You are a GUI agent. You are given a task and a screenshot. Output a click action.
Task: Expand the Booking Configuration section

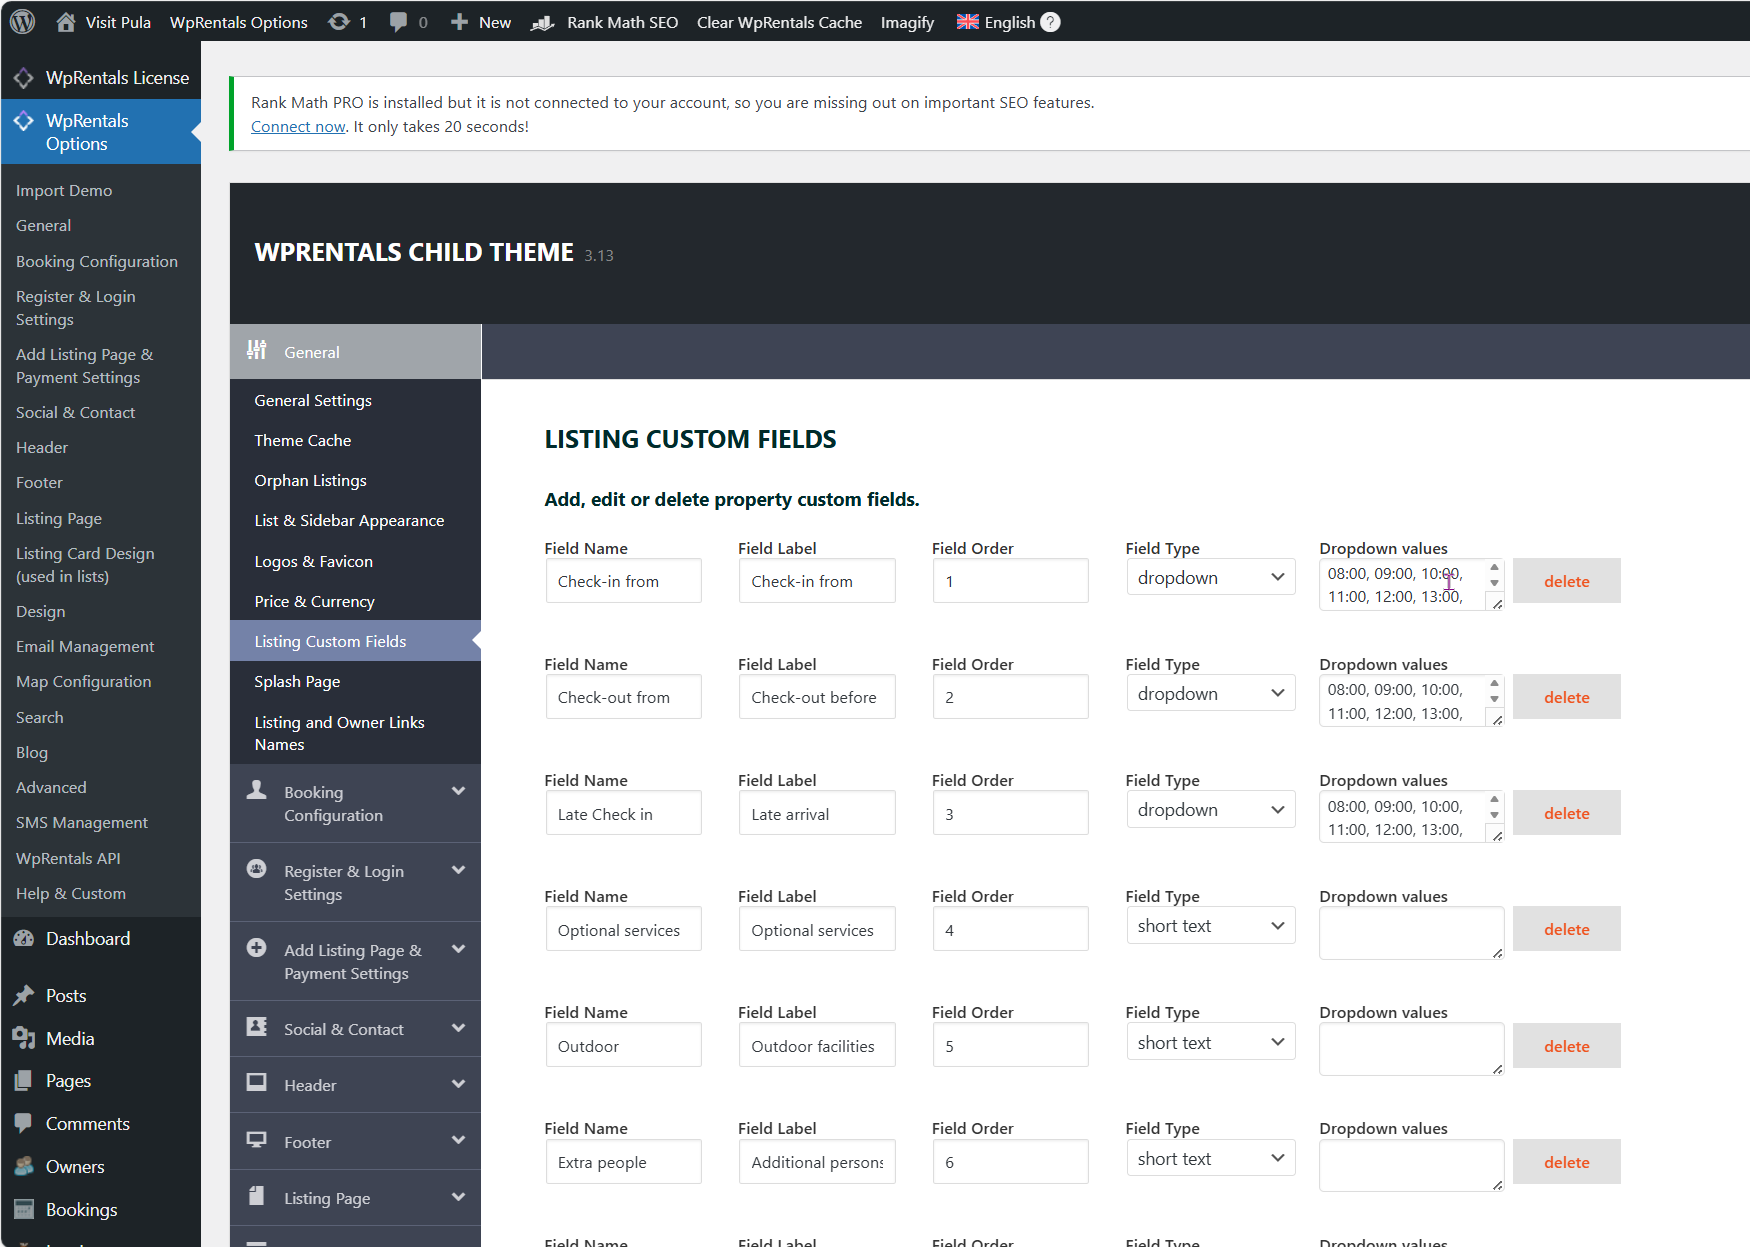458,792
